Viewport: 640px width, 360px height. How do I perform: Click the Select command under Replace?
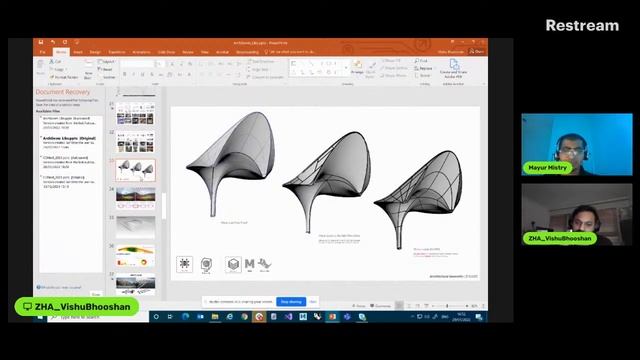pos(422,76)
